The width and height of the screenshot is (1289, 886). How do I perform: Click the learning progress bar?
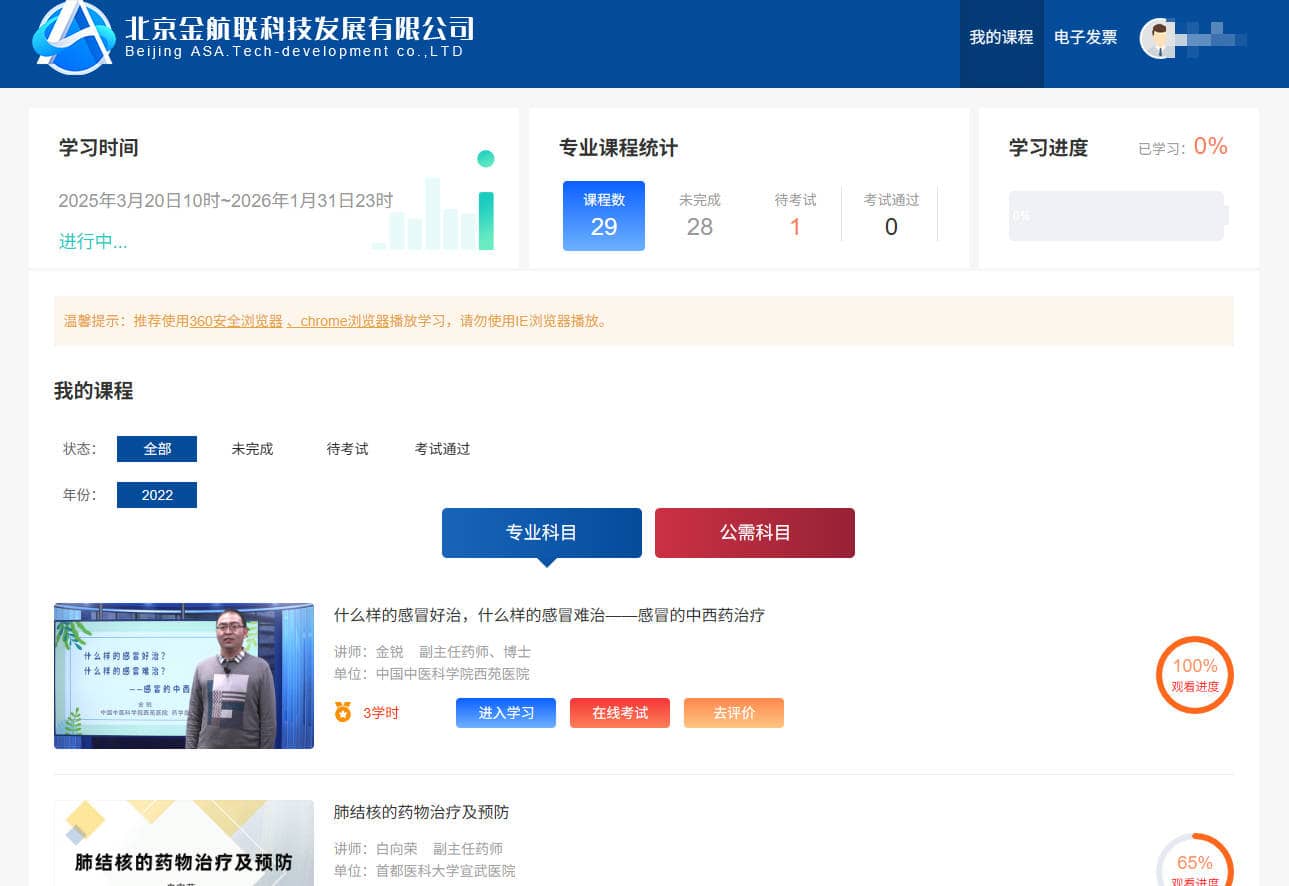(x=1117, y=216)
